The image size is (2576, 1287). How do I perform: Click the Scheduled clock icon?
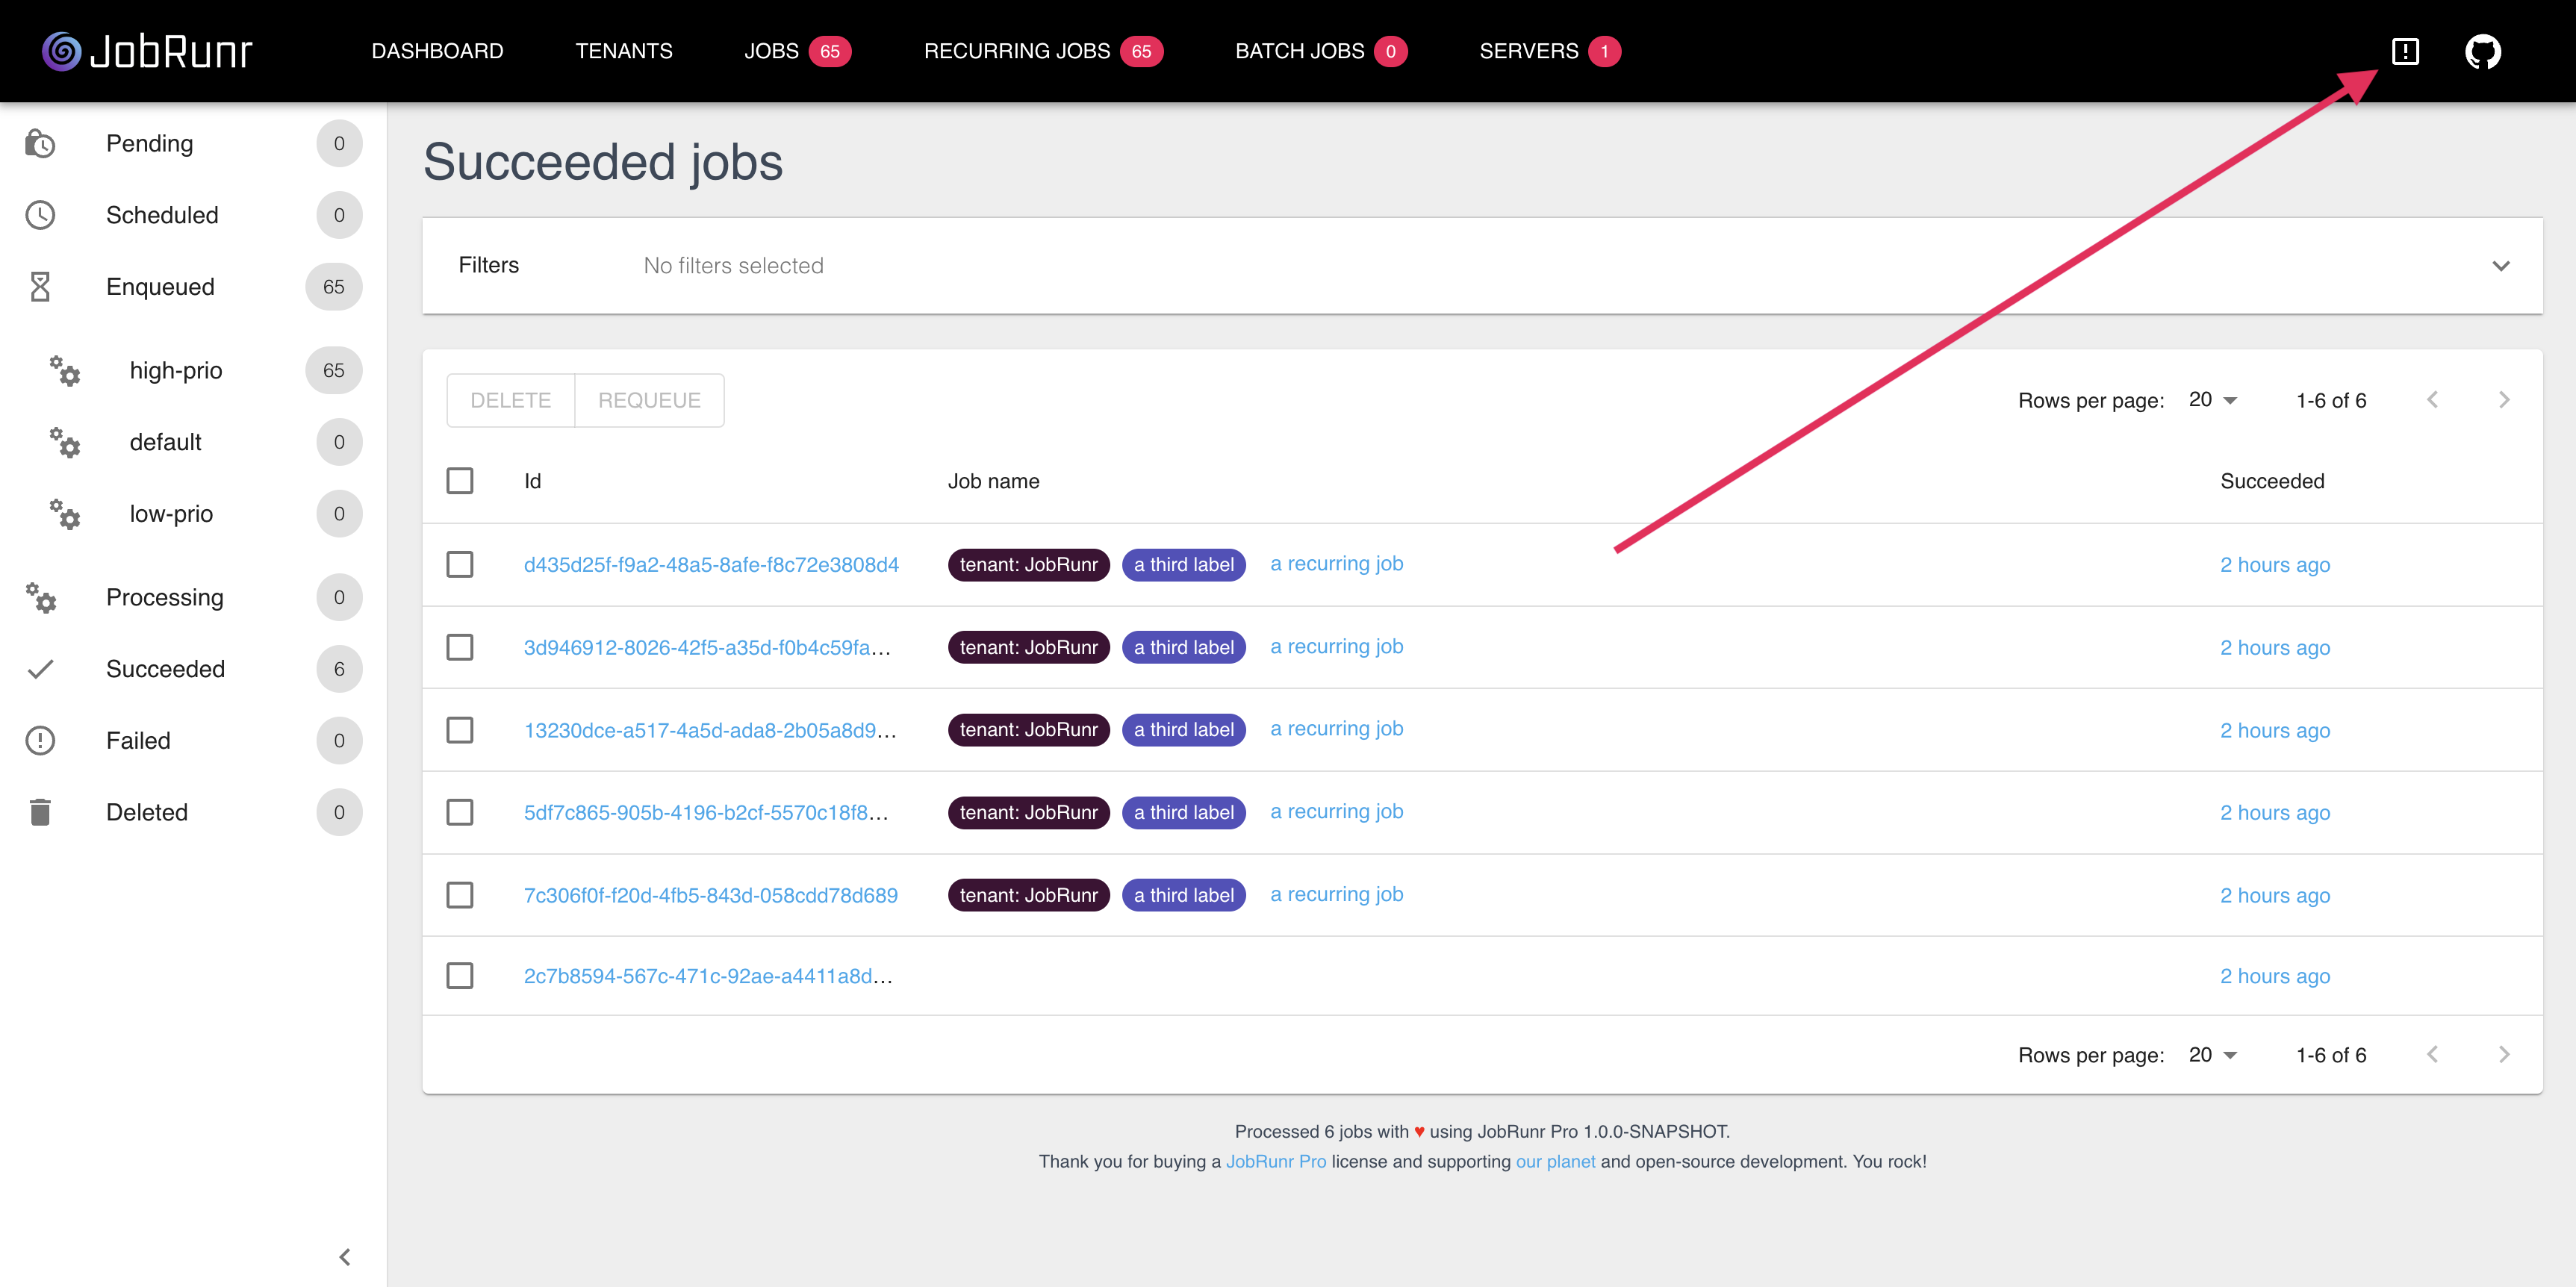pos(43,215)
